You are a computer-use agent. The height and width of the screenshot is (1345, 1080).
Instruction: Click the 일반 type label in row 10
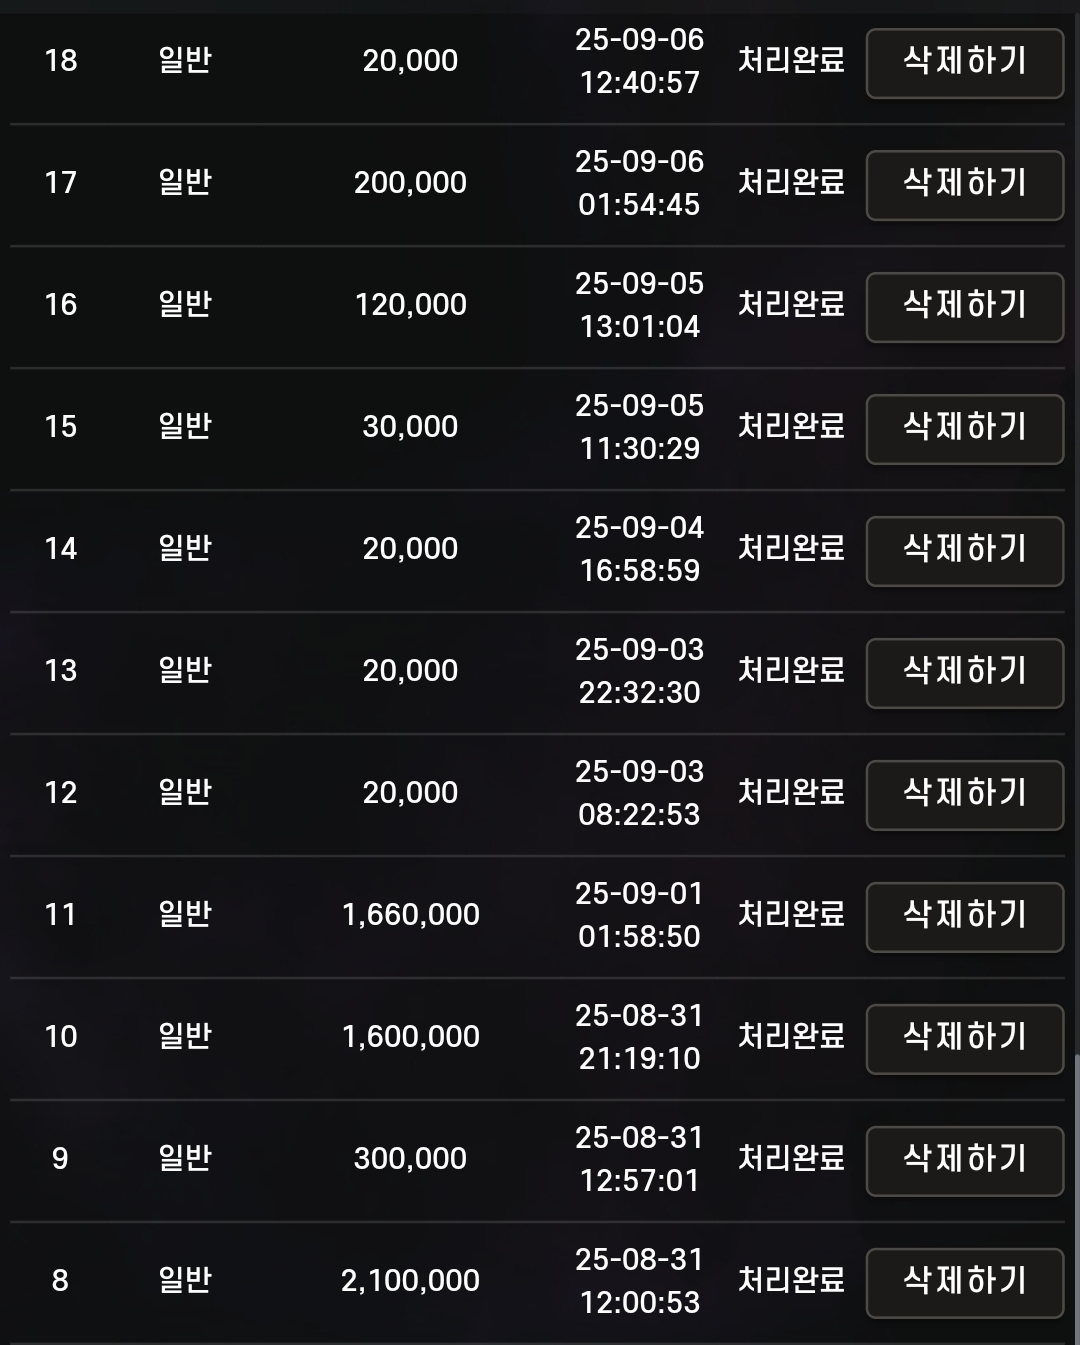pos(185,1036)
